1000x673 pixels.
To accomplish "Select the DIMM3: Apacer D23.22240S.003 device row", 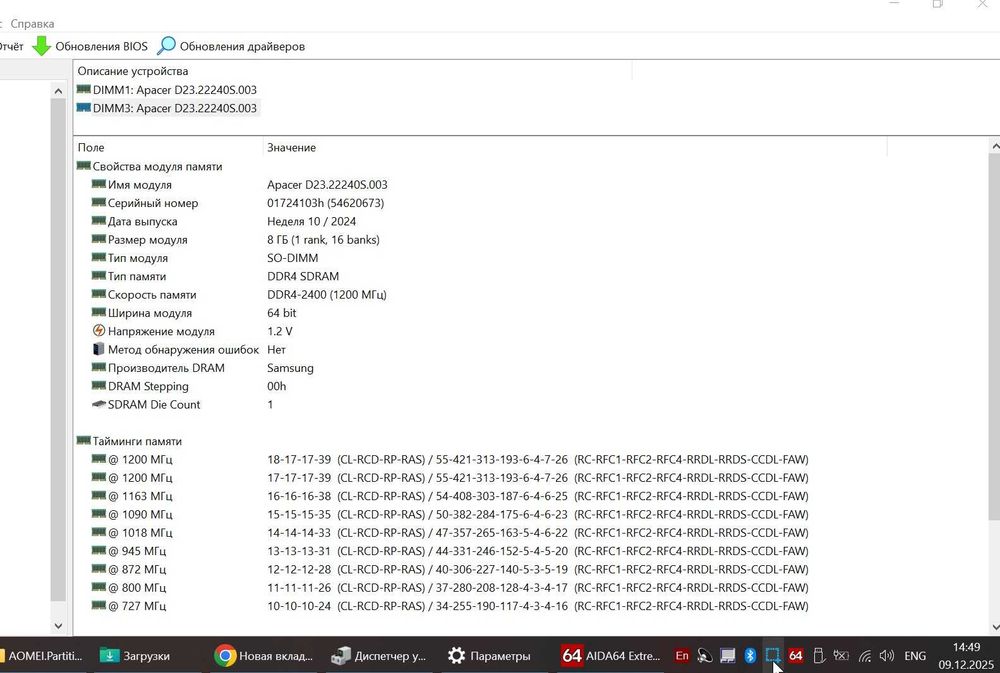I will [x=167, y=108].
